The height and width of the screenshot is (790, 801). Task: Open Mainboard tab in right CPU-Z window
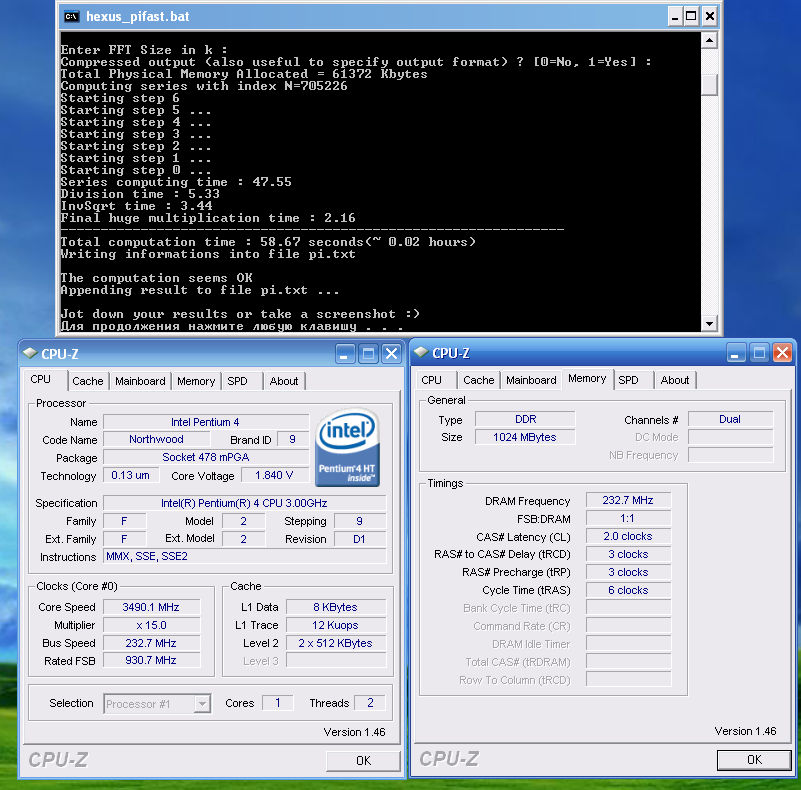click(531, 380)
